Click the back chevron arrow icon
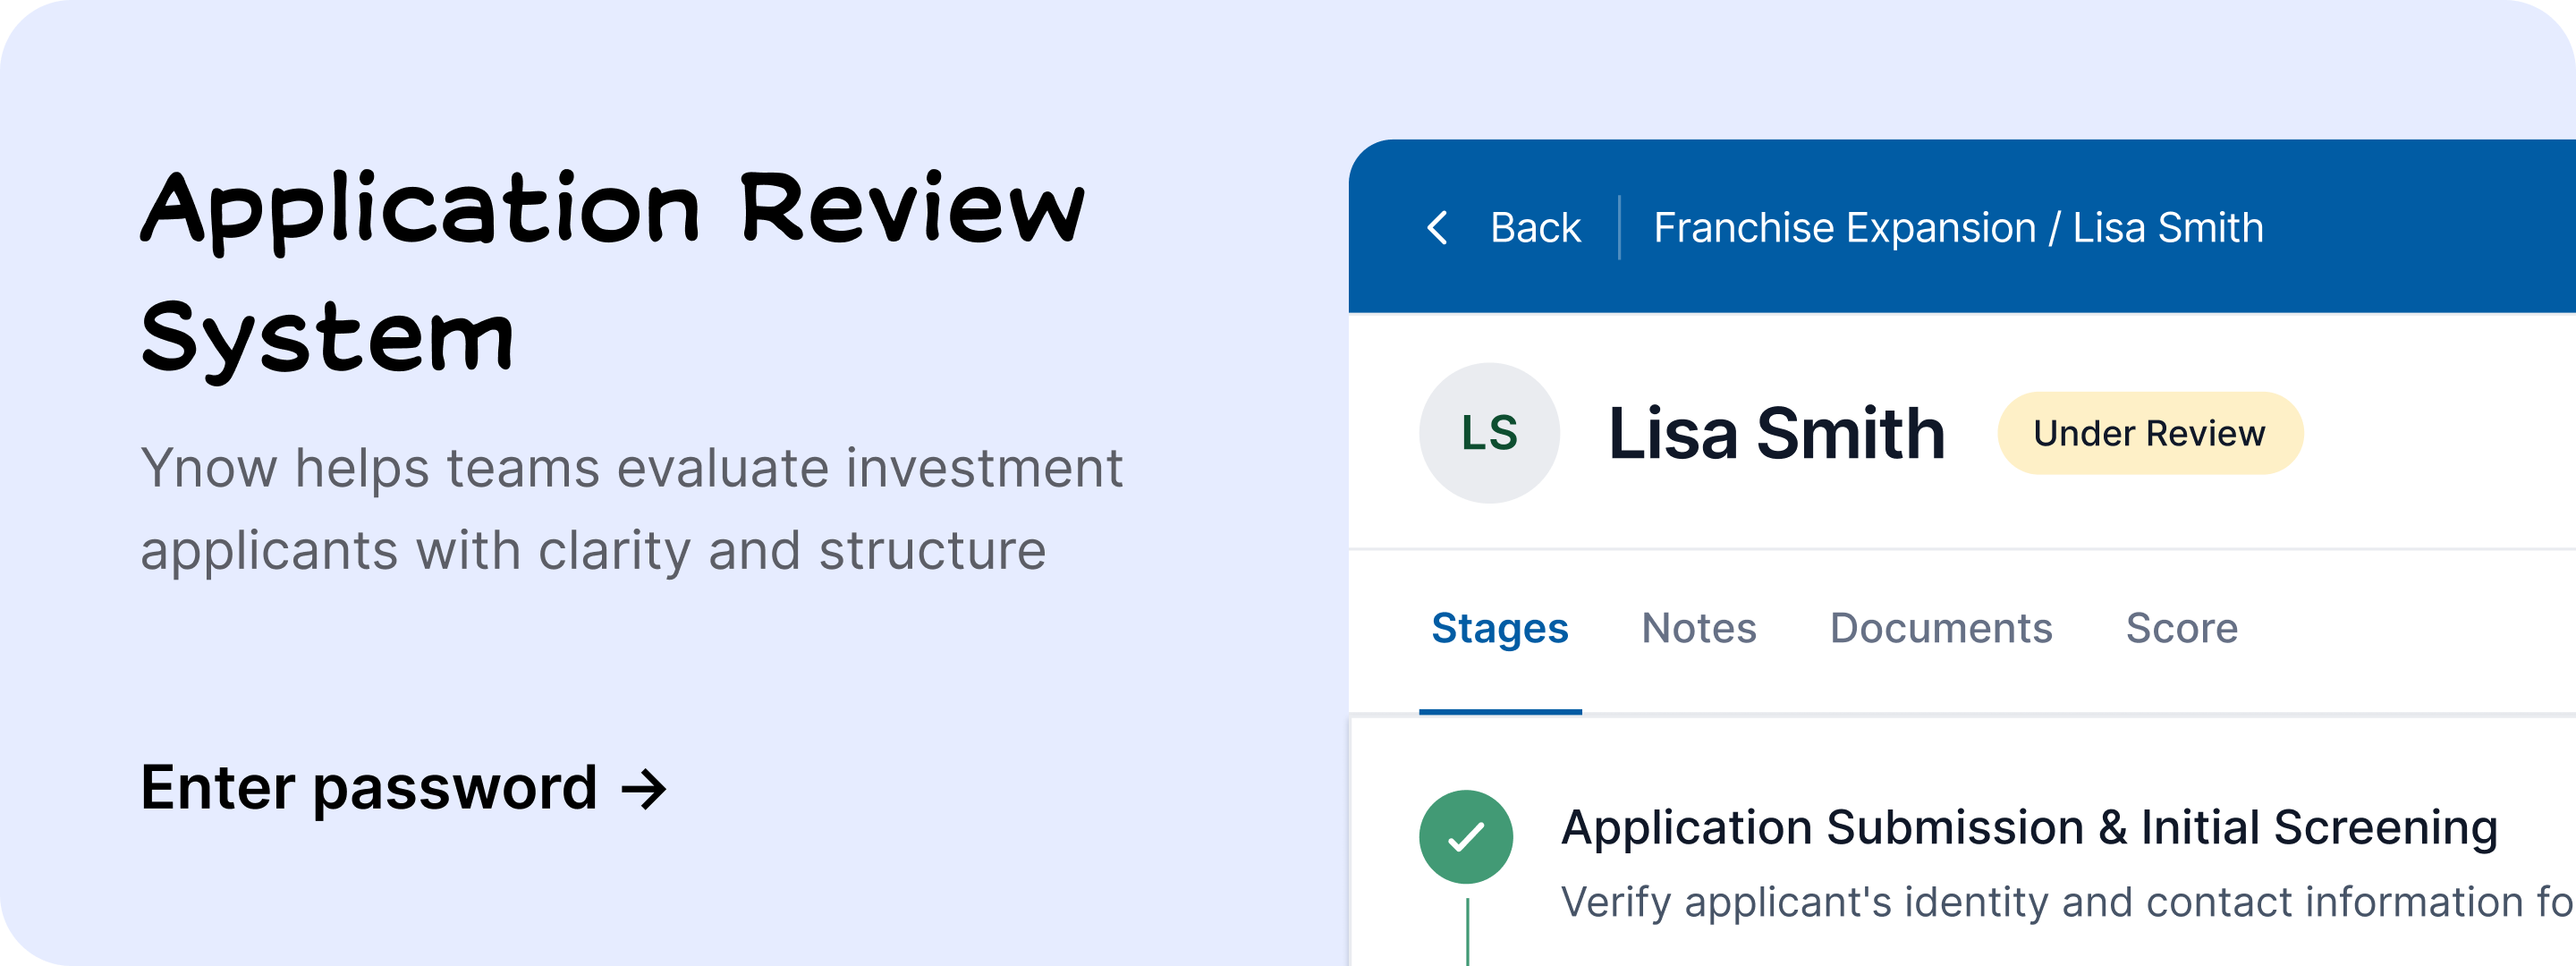Viewport: 2576px width, 966px height. (x=1437, y=228)
